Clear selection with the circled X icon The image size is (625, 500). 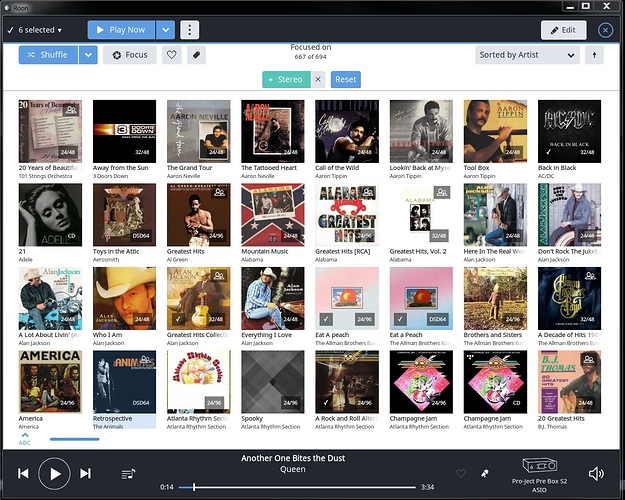(x=605, y=30)
